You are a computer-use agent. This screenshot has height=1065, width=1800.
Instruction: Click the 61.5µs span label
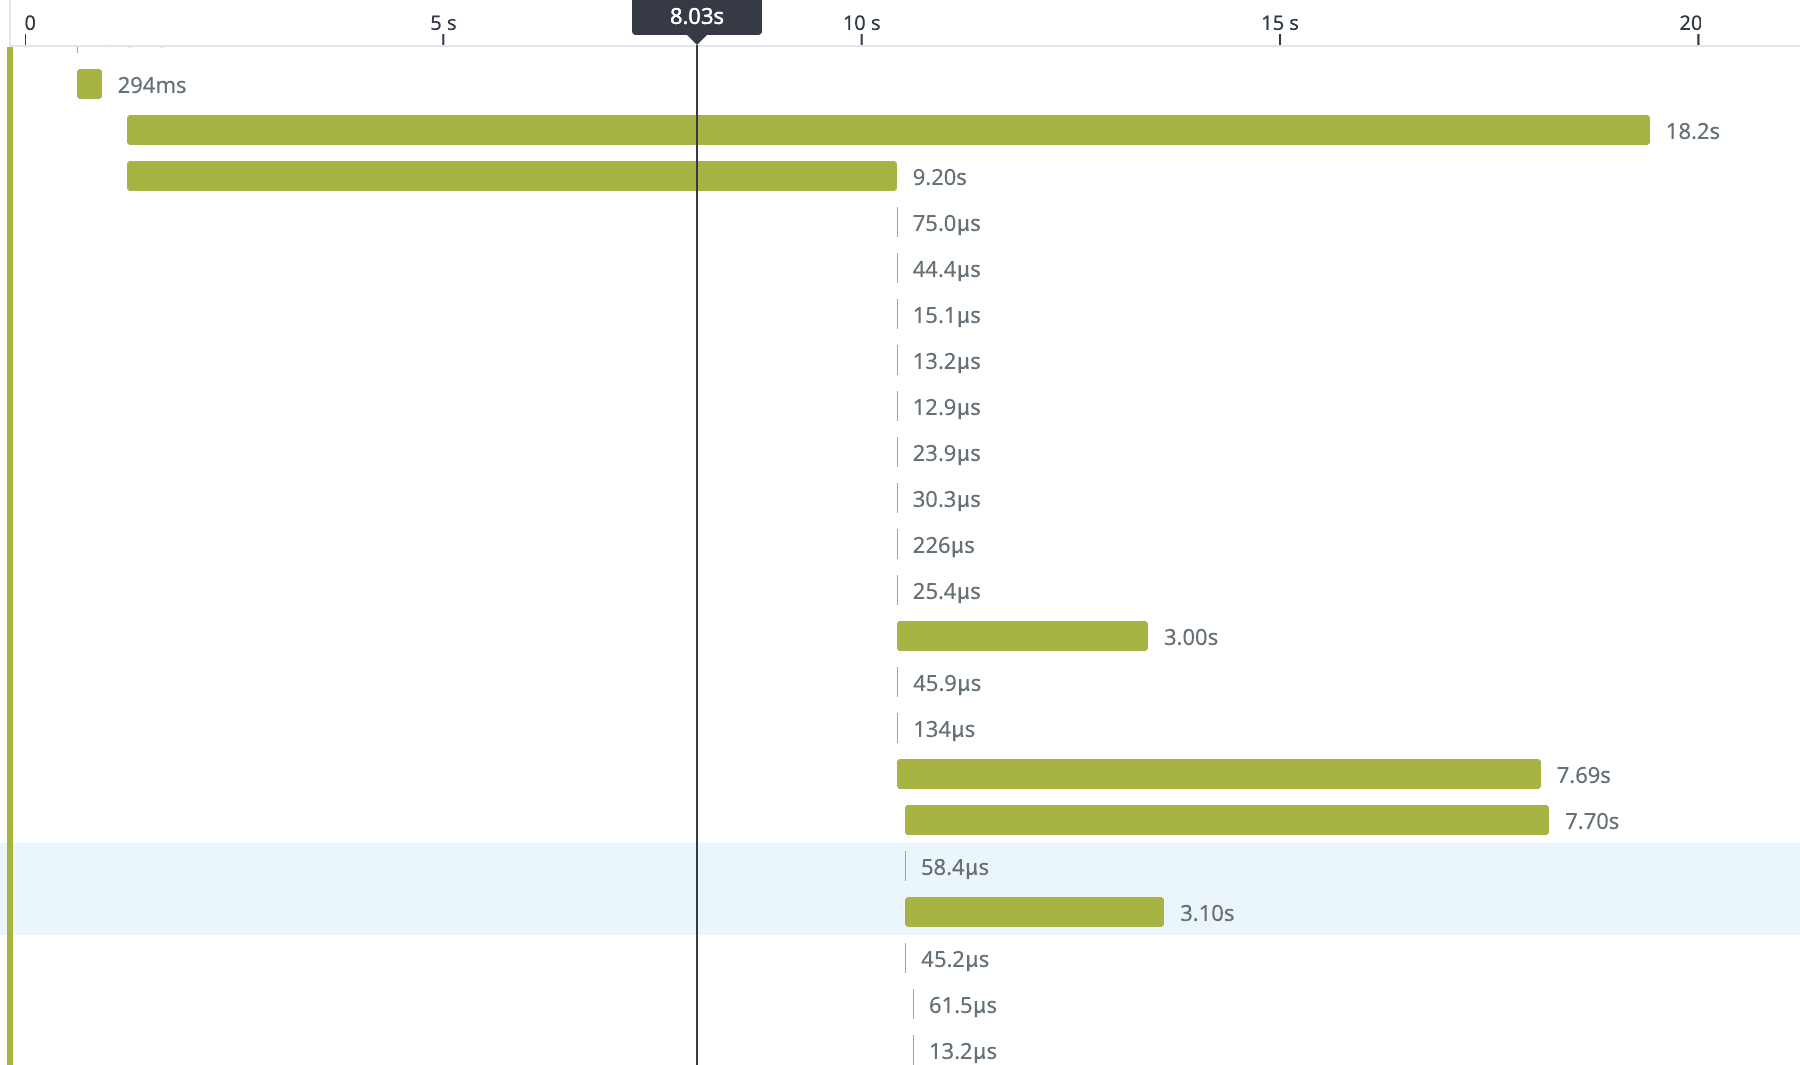tap(962, 1005)
